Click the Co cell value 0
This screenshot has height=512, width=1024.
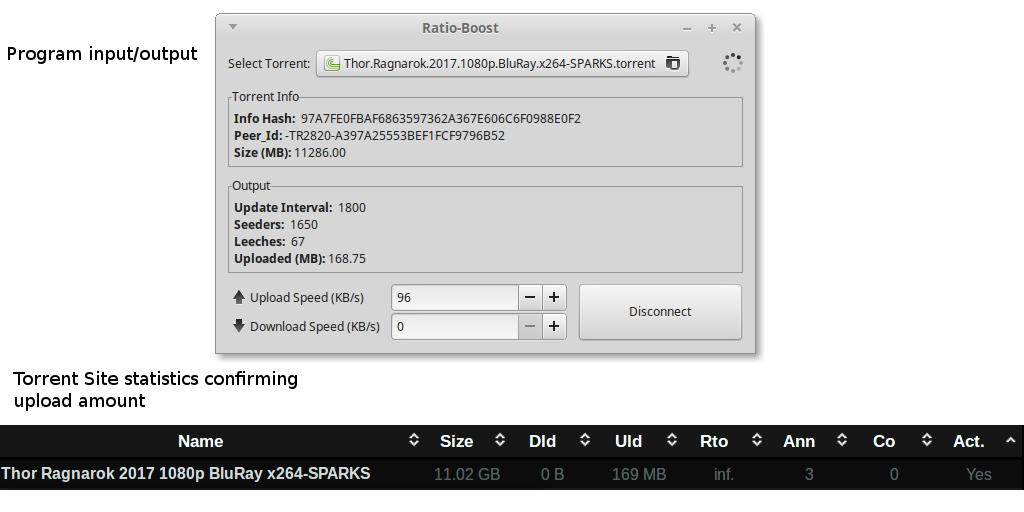pos(894,475)
